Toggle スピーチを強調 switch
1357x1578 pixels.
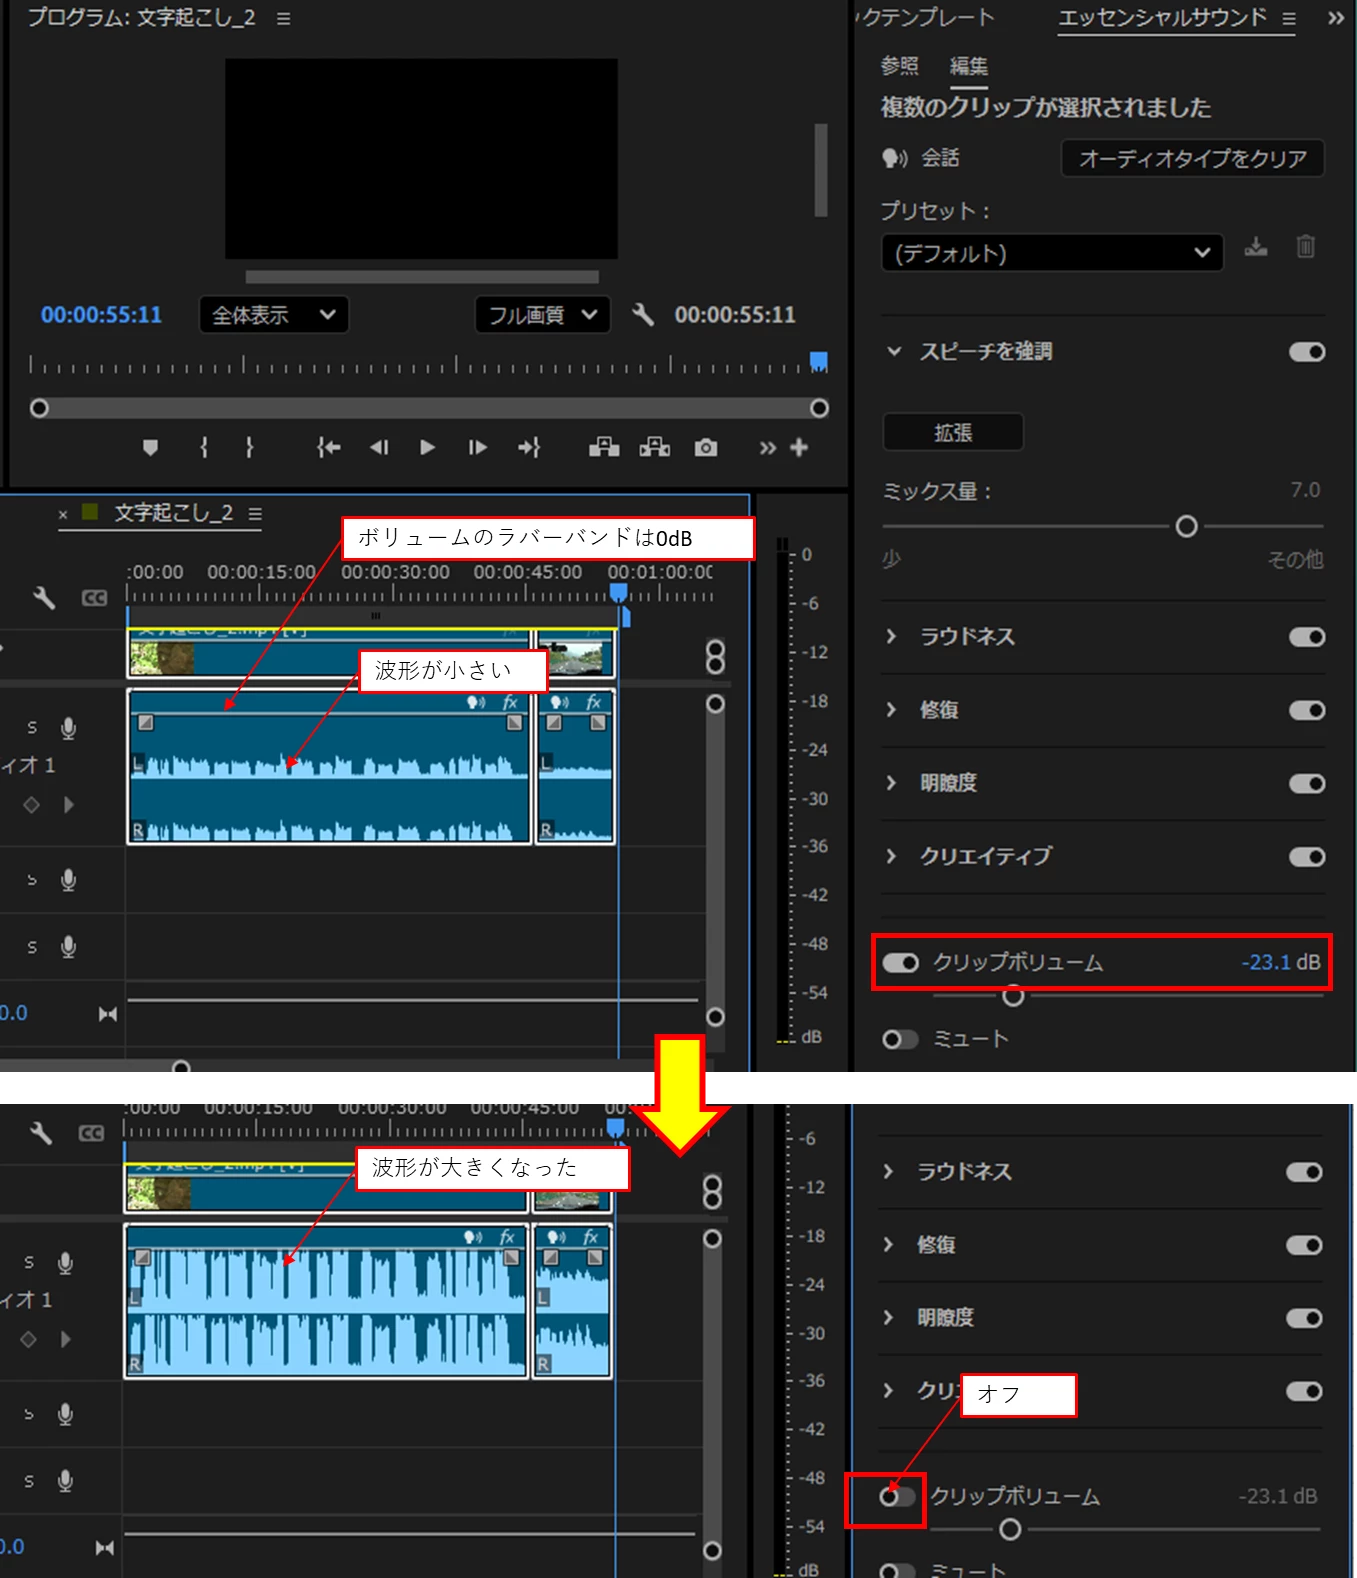click(1307, 352)
